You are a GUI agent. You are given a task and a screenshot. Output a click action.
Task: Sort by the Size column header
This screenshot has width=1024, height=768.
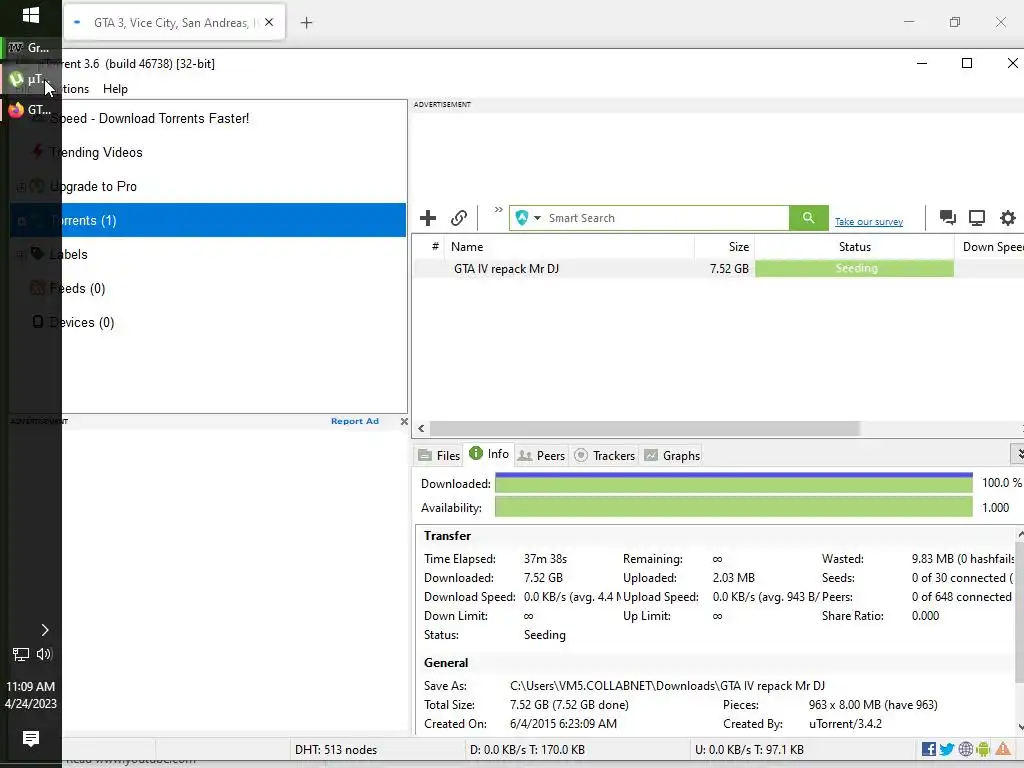[724, 247]
